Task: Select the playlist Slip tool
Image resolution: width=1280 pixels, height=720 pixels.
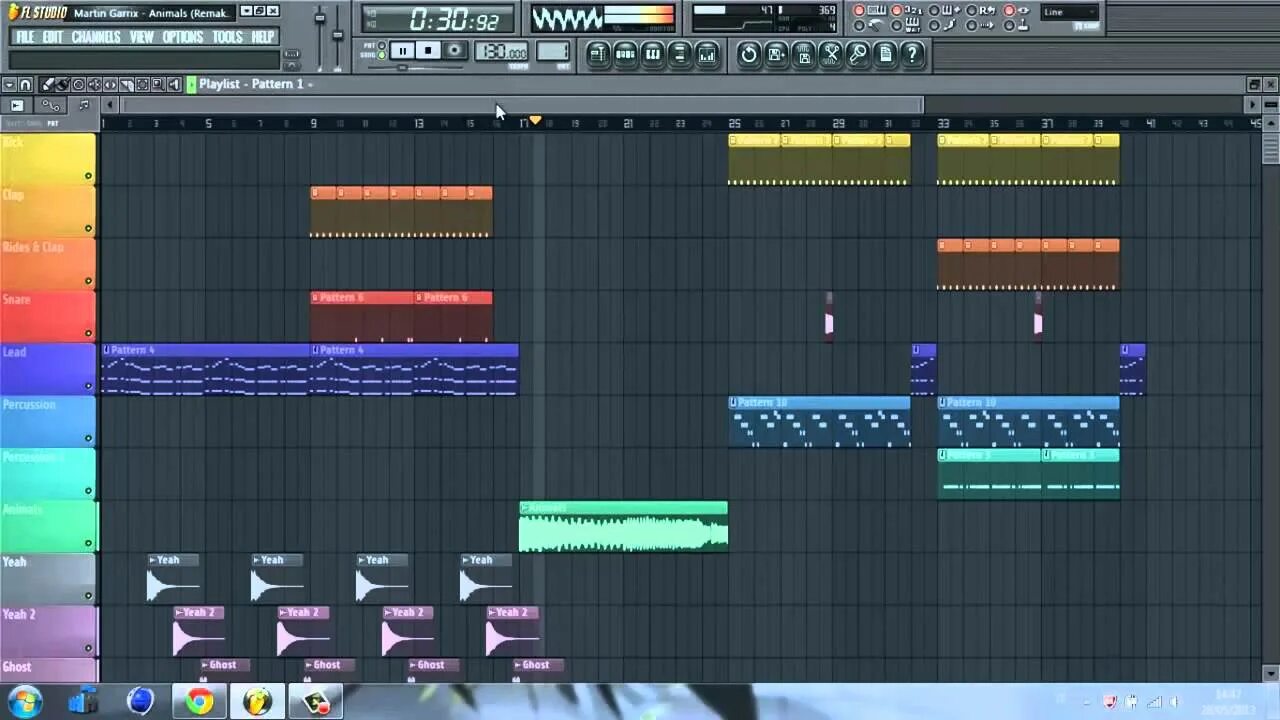Action: [x=110, y=85]
